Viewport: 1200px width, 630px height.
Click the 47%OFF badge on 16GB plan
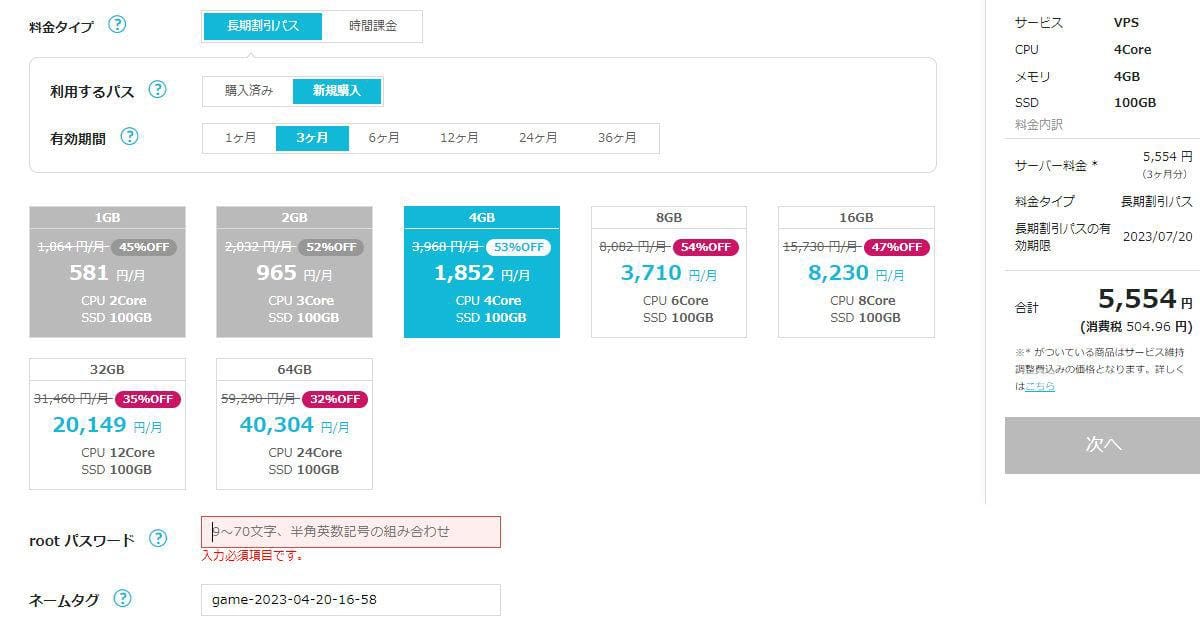[x=897, y=247]
